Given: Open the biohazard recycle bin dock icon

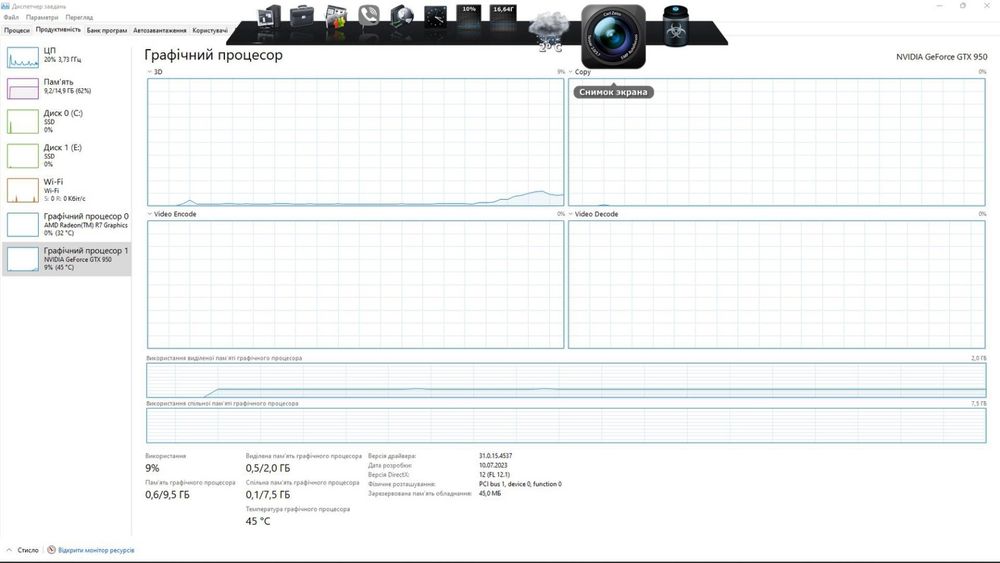Looking at the screenshot, I should [675, 26].
